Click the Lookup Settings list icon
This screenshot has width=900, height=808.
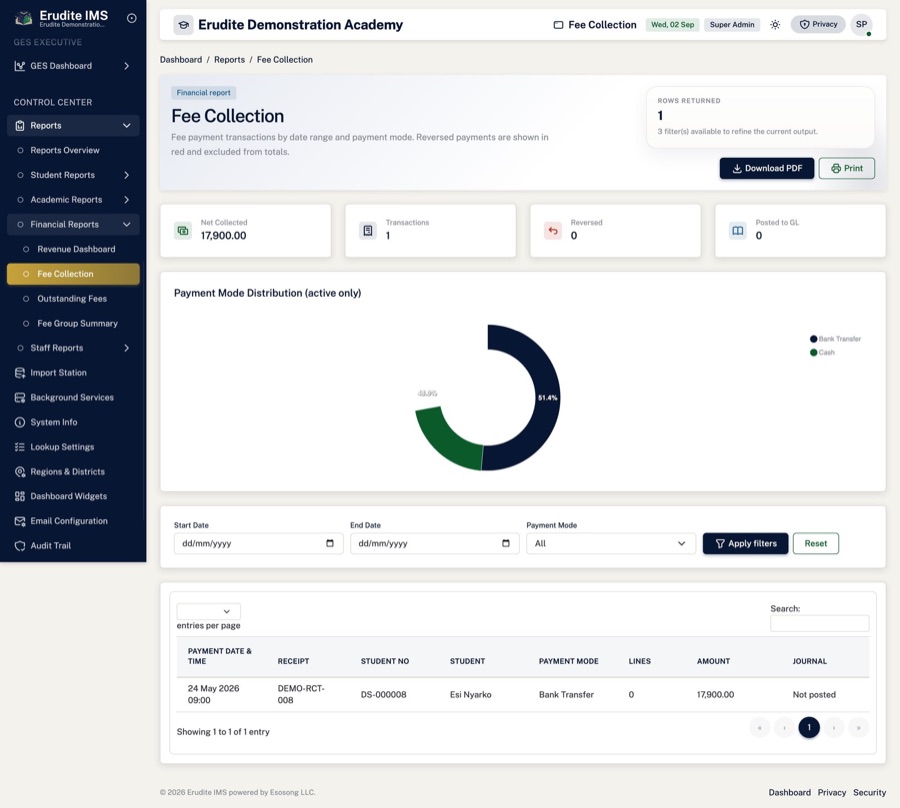(x=20, y=447)
